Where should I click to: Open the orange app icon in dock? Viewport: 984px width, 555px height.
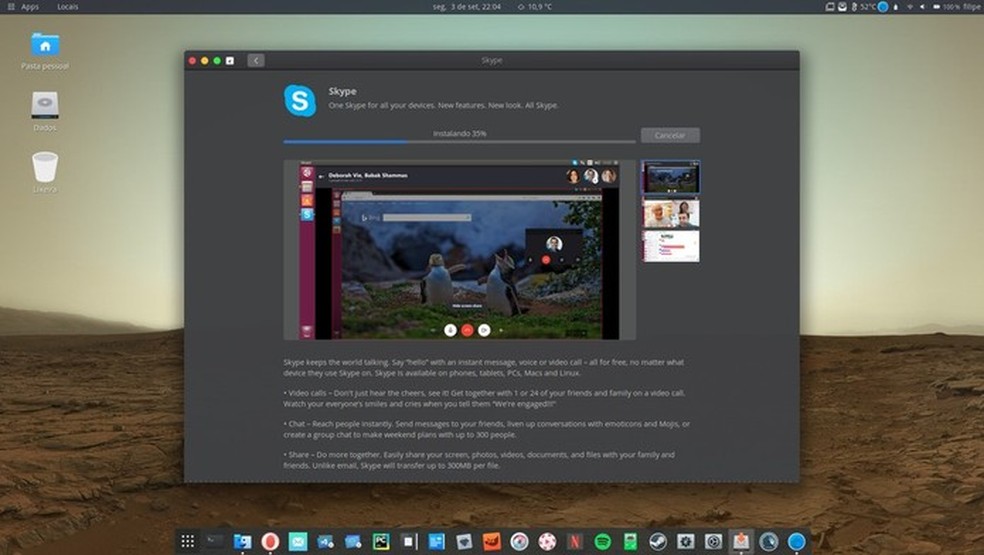[491, 541]
